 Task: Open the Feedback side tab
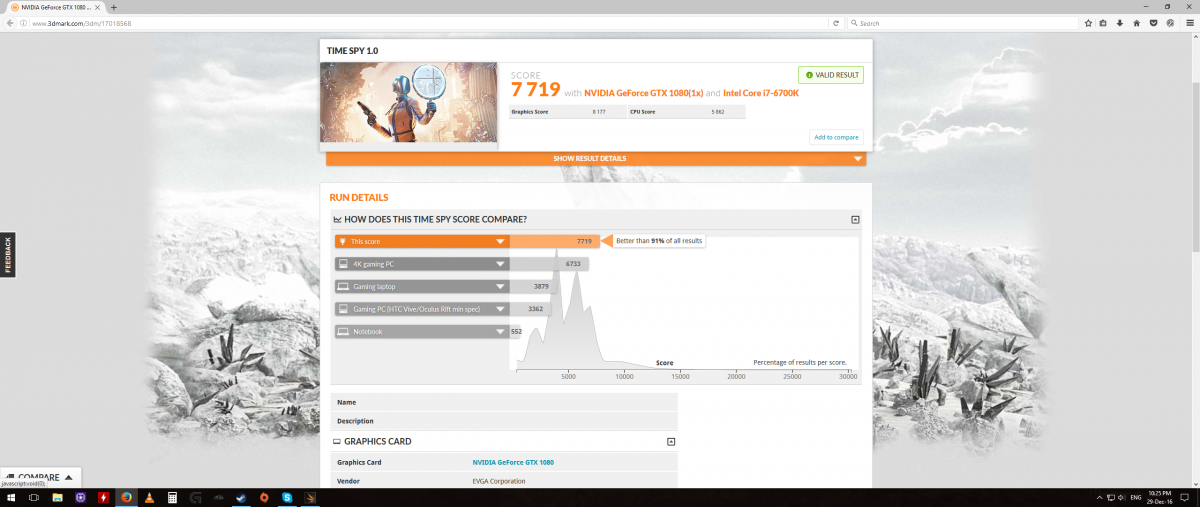tap(7, 255)
